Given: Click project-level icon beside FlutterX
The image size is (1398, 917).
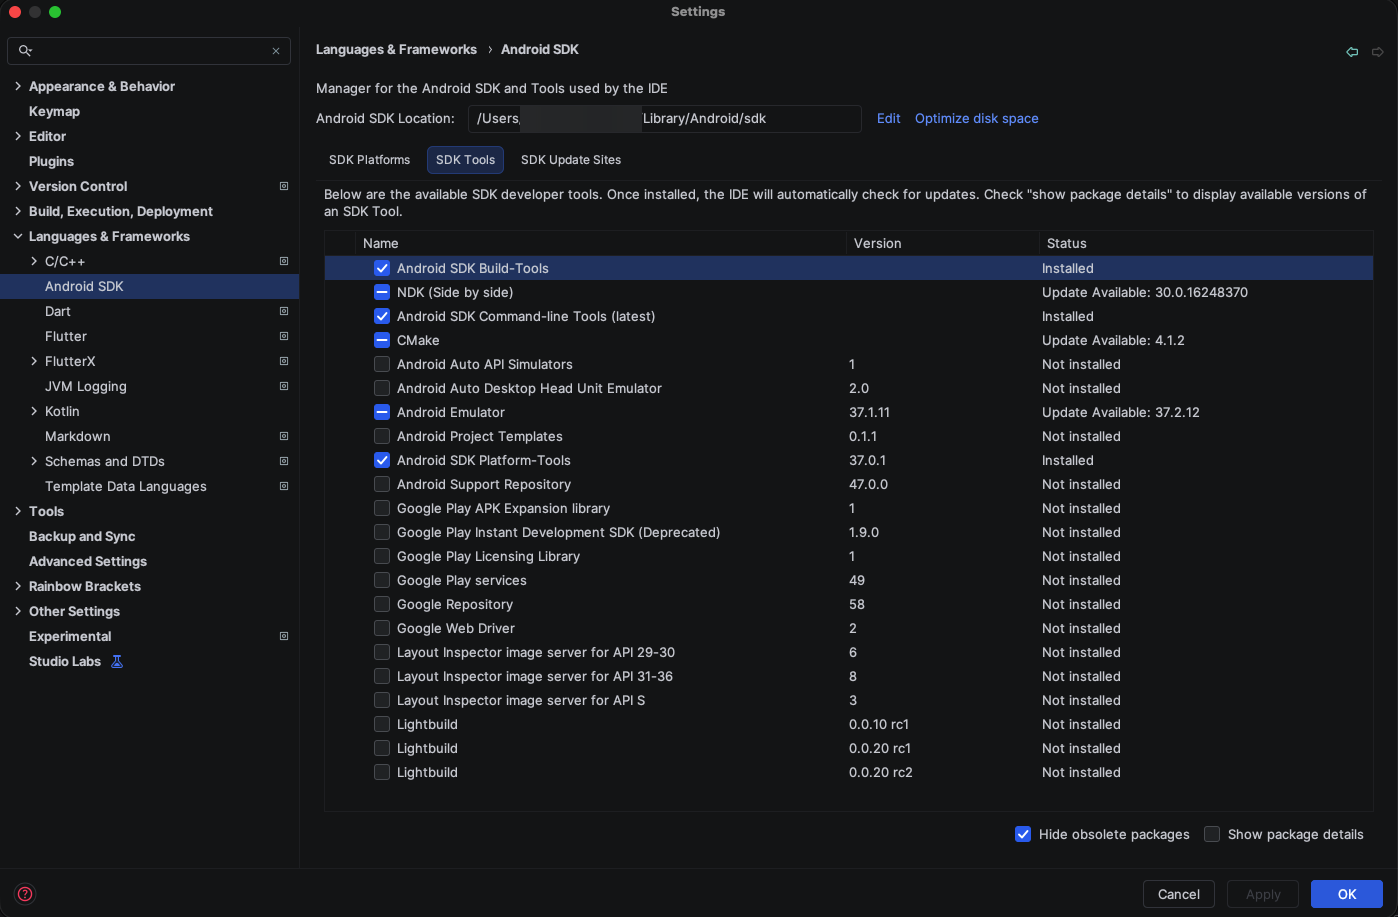Looking at the screenshot, I should point(284,361).
